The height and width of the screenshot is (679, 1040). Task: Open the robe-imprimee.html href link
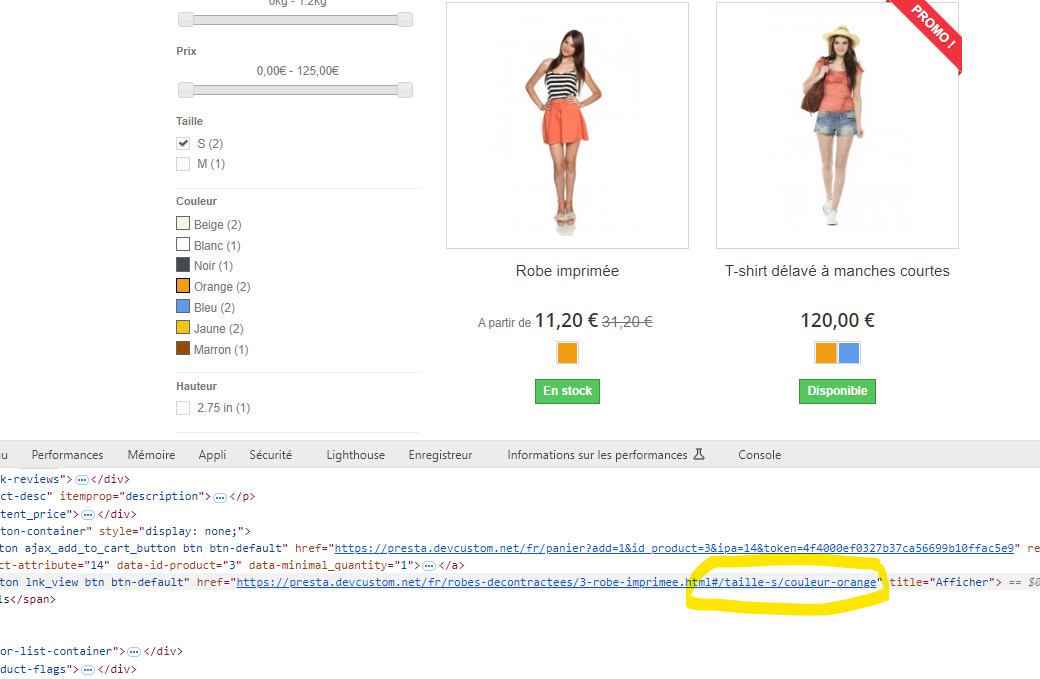[556, 582]
